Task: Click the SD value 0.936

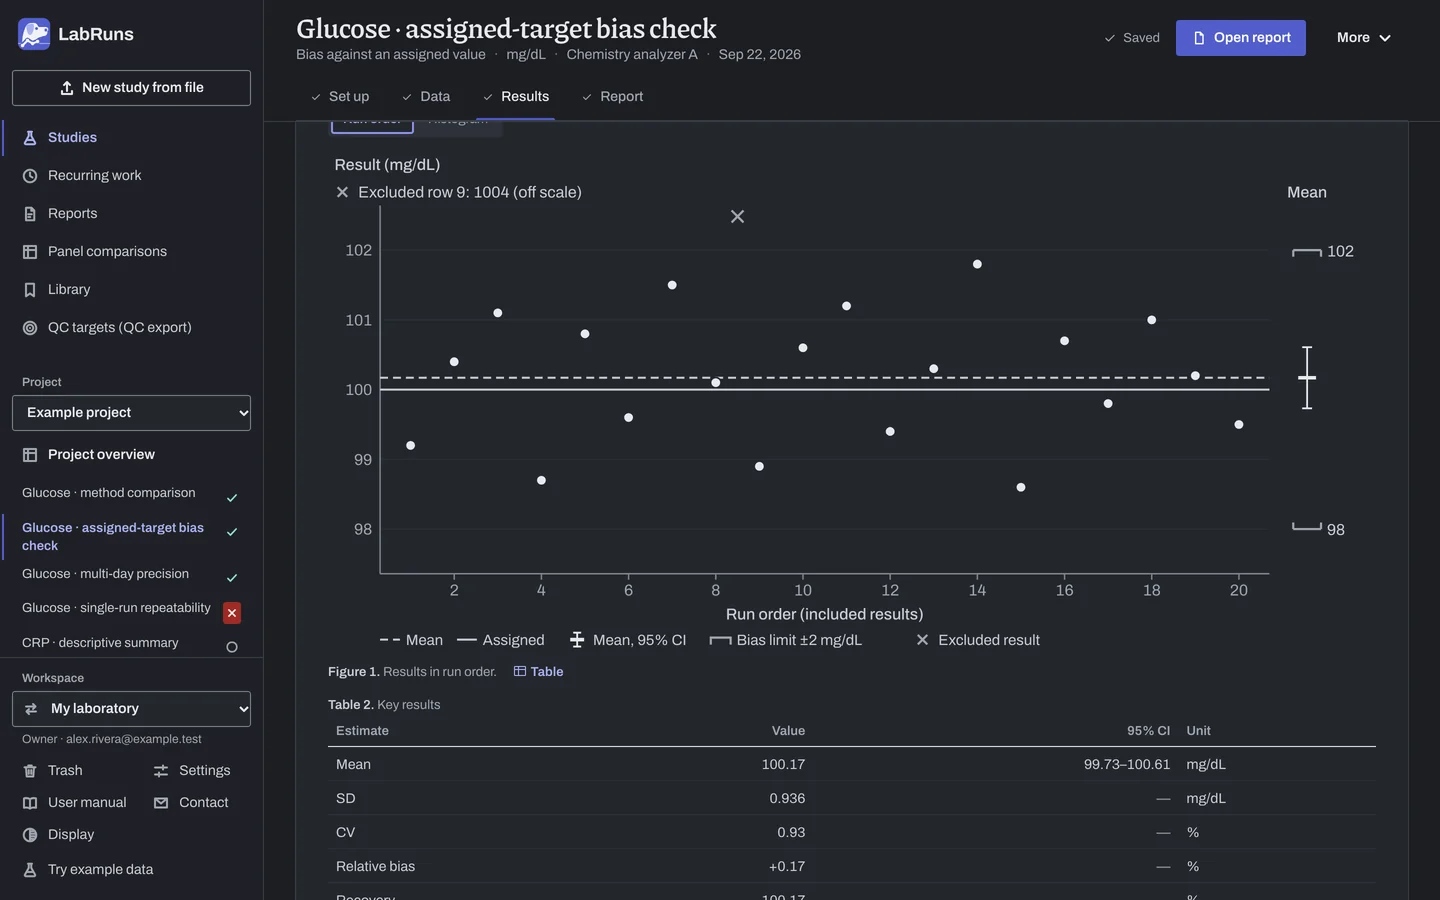Action: coord(787,799)
